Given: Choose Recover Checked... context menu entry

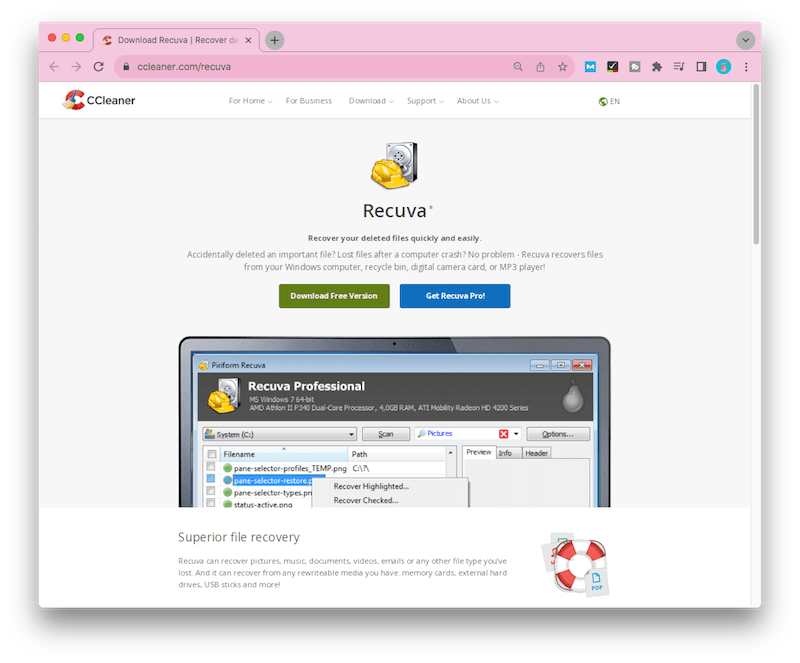Looking at the screenshot, I should click(x=366, y=501).
